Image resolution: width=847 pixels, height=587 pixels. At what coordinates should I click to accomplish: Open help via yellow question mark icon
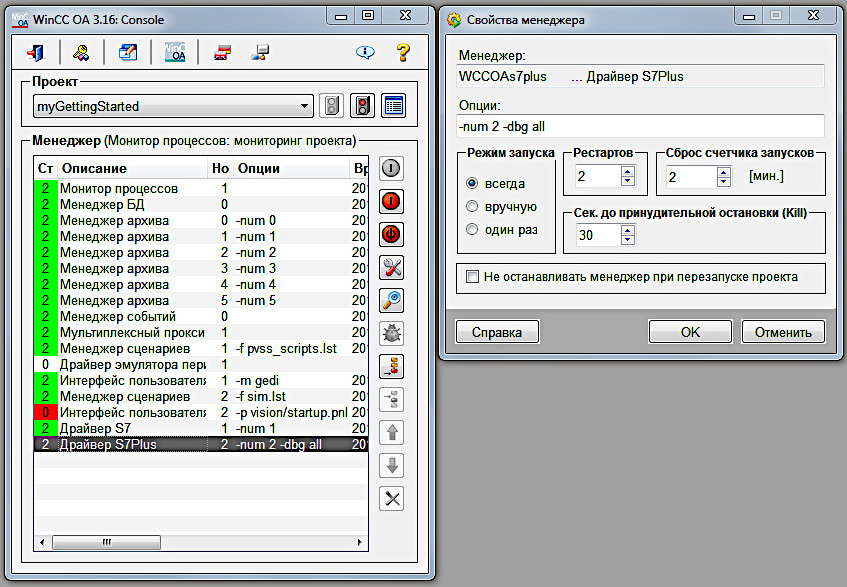click(403, 52)
